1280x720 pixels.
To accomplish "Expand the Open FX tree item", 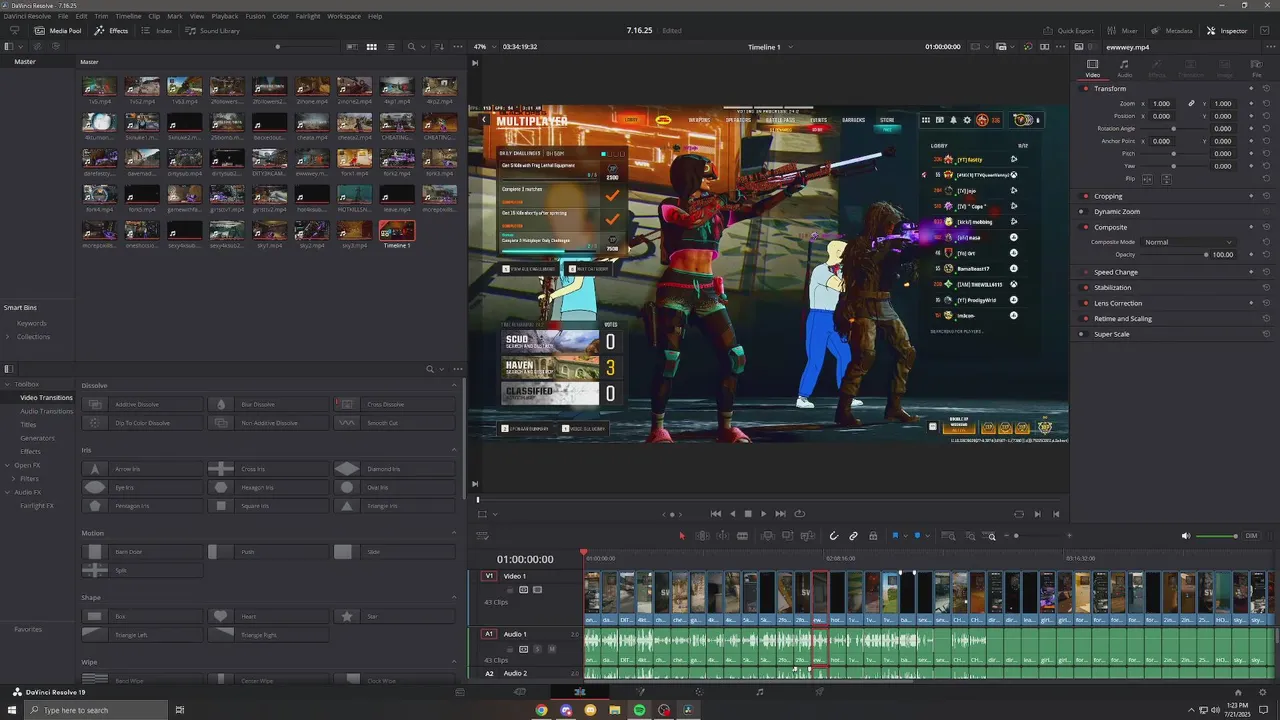I will coord(7,465).
